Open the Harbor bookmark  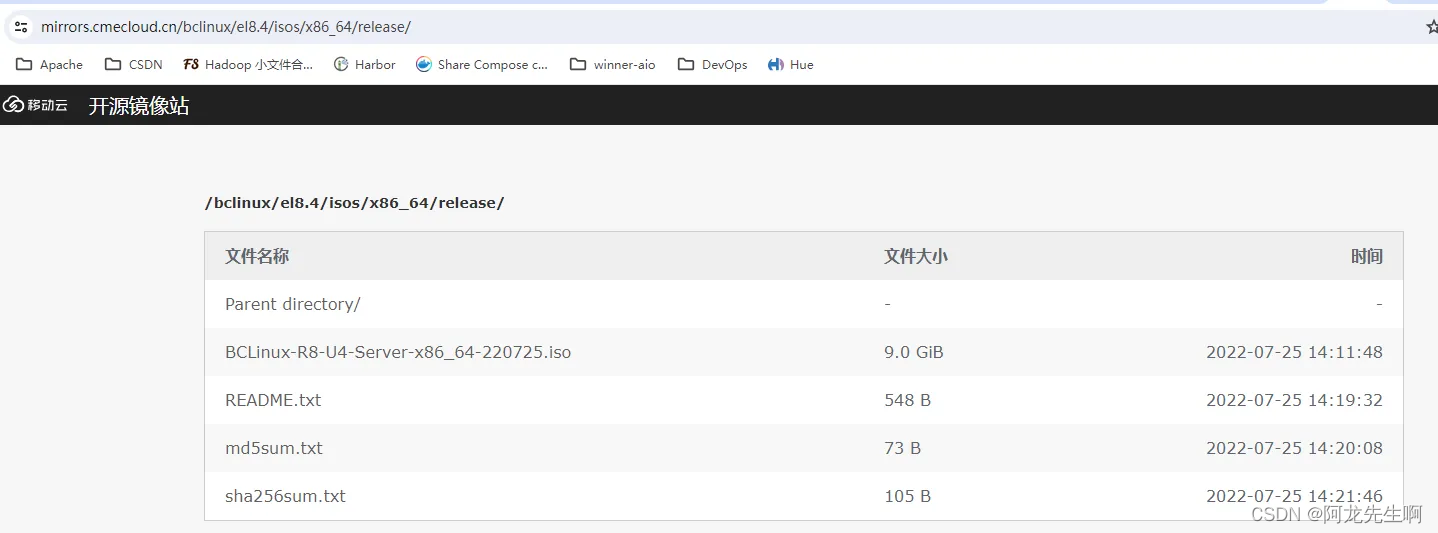(x=364, y=64)
